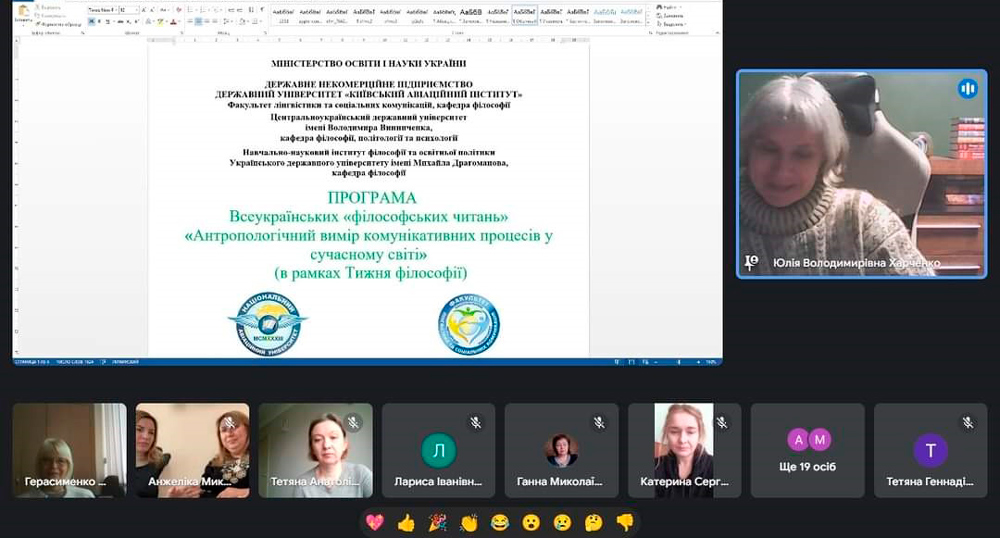The width and height of the screenshot is (1000, 538).
Task: Click the Cut button in Clipboard group
Action: coord(48,8)
